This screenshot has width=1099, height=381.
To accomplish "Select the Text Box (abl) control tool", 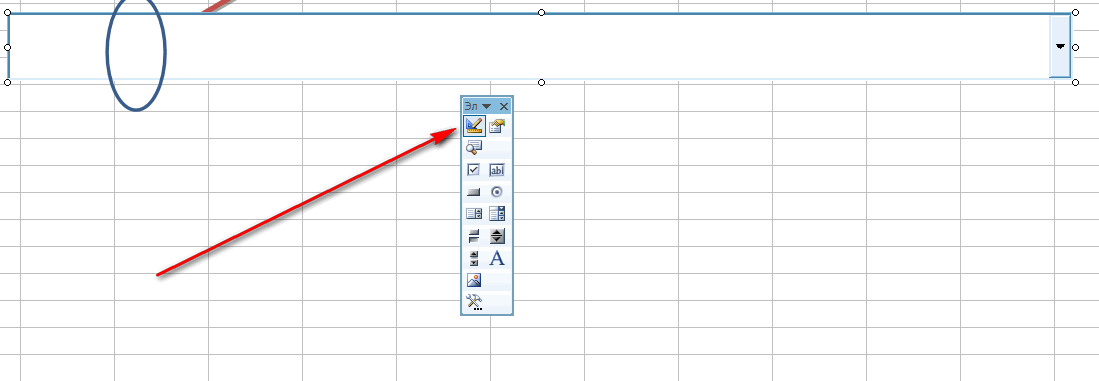I will [497, 170].
